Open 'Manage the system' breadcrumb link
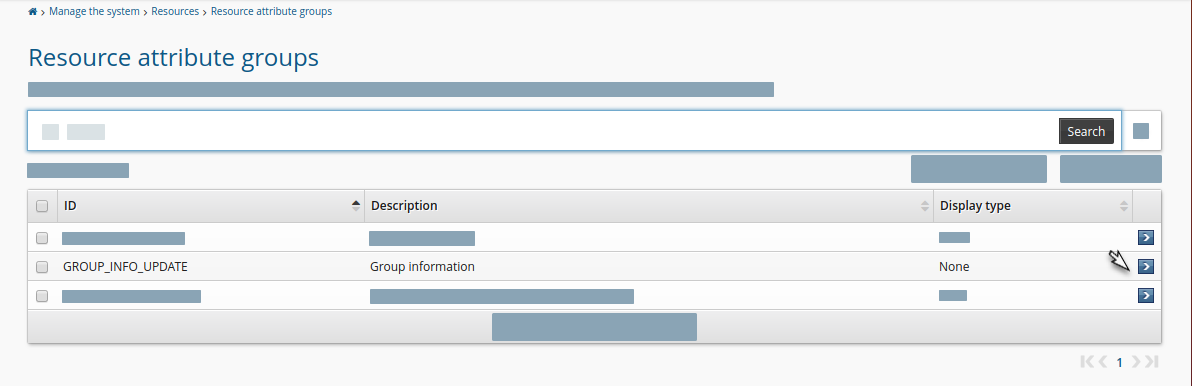 (94, 11)
